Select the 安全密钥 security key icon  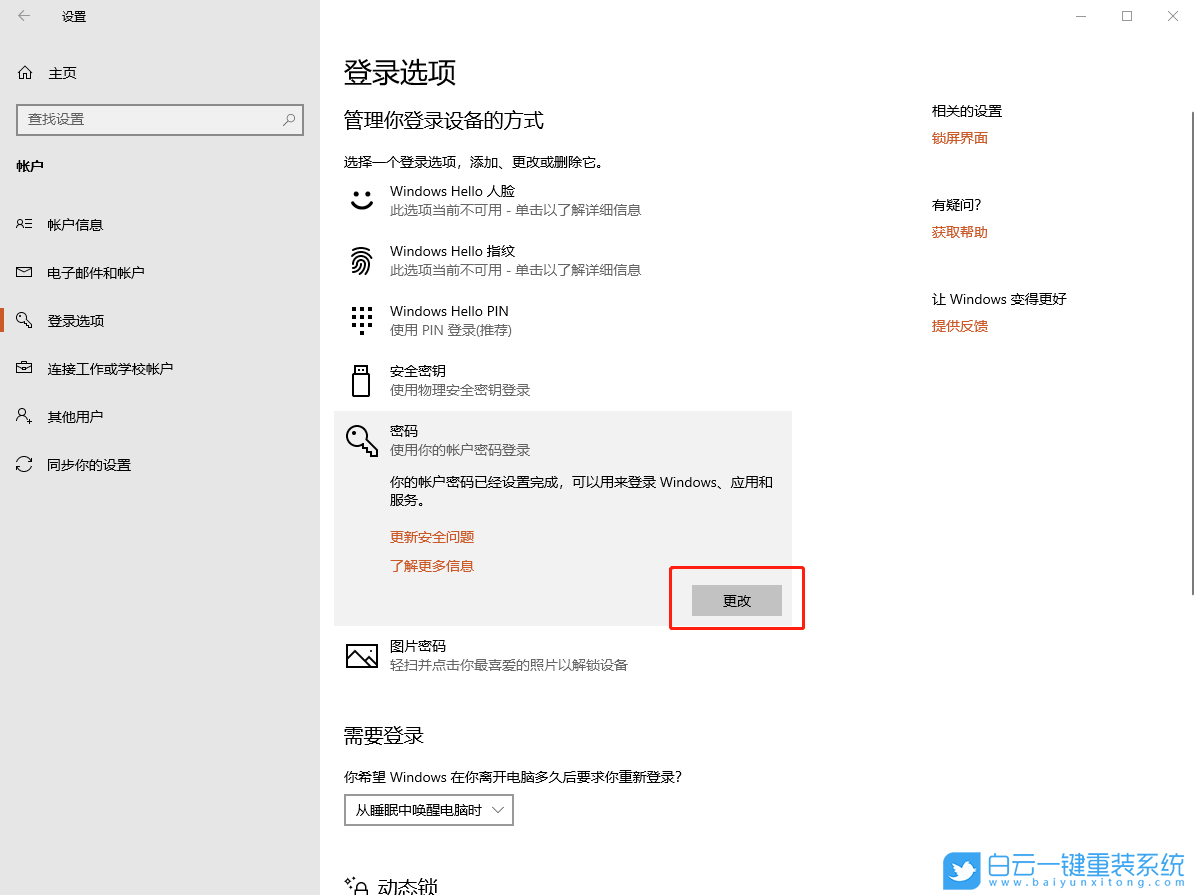click(x=361, y=380)
